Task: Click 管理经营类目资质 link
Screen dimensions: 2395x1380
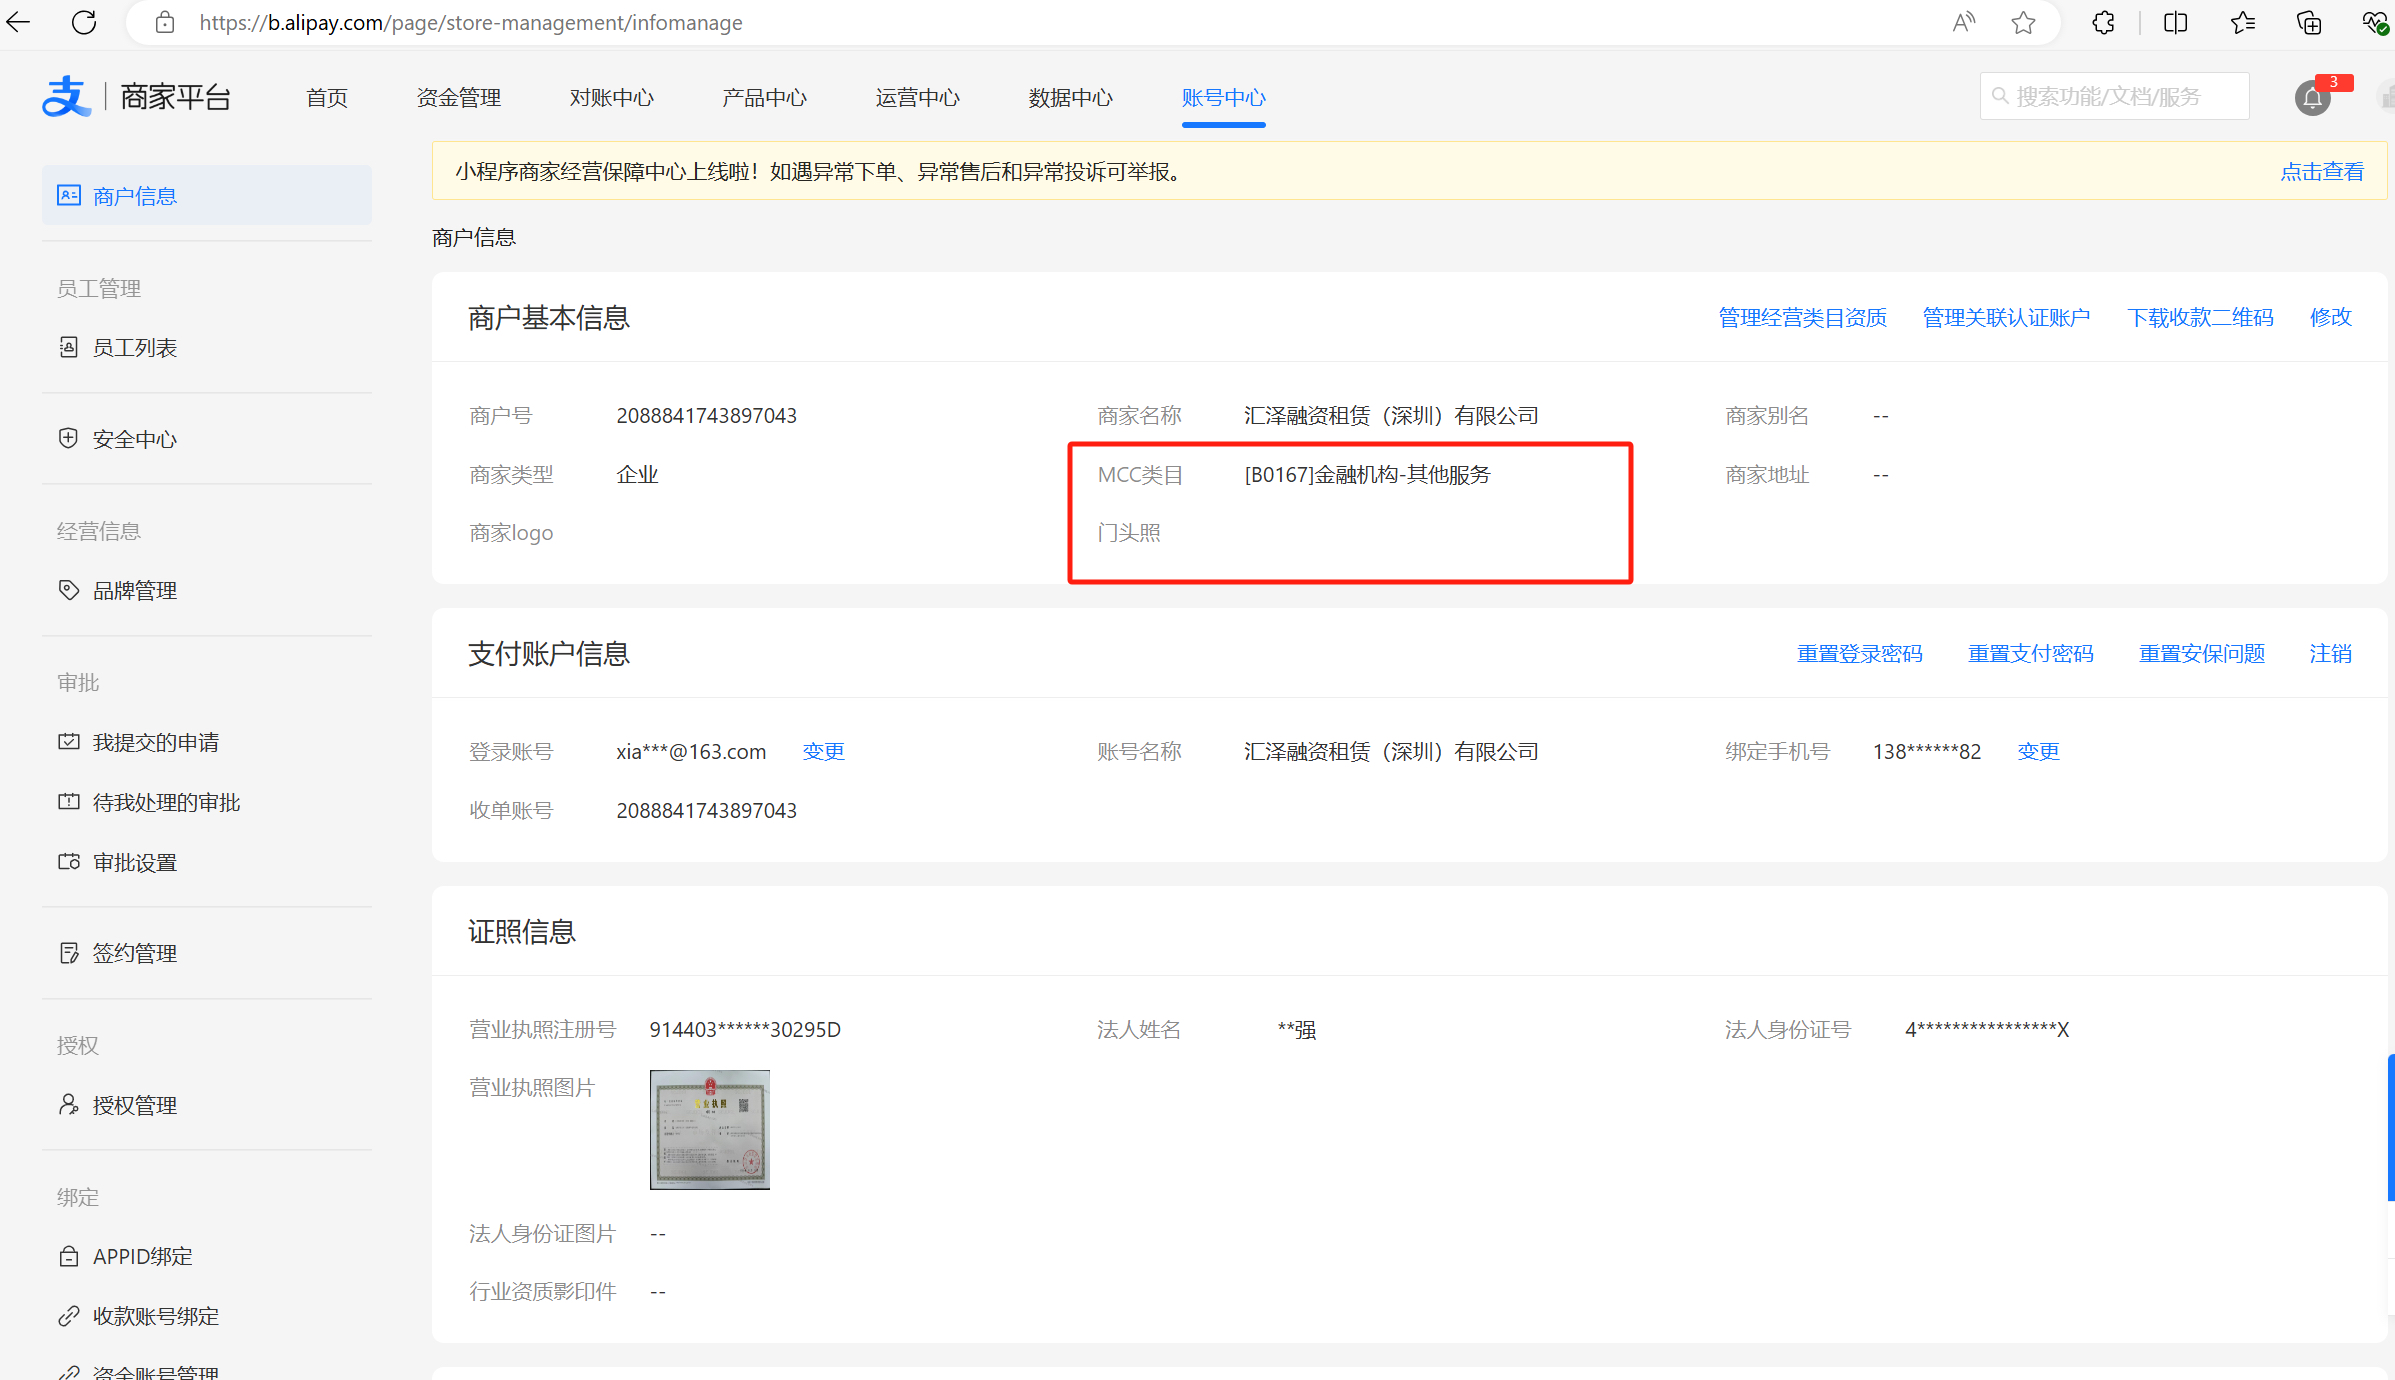Action: point(1802,317)
